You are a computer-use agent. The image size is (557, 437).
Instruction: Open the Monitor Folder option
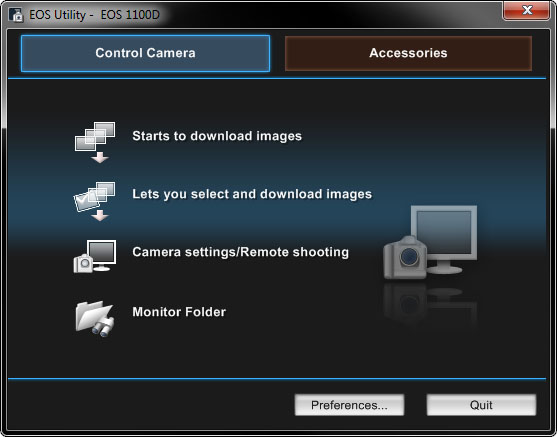tap(179, 312)
